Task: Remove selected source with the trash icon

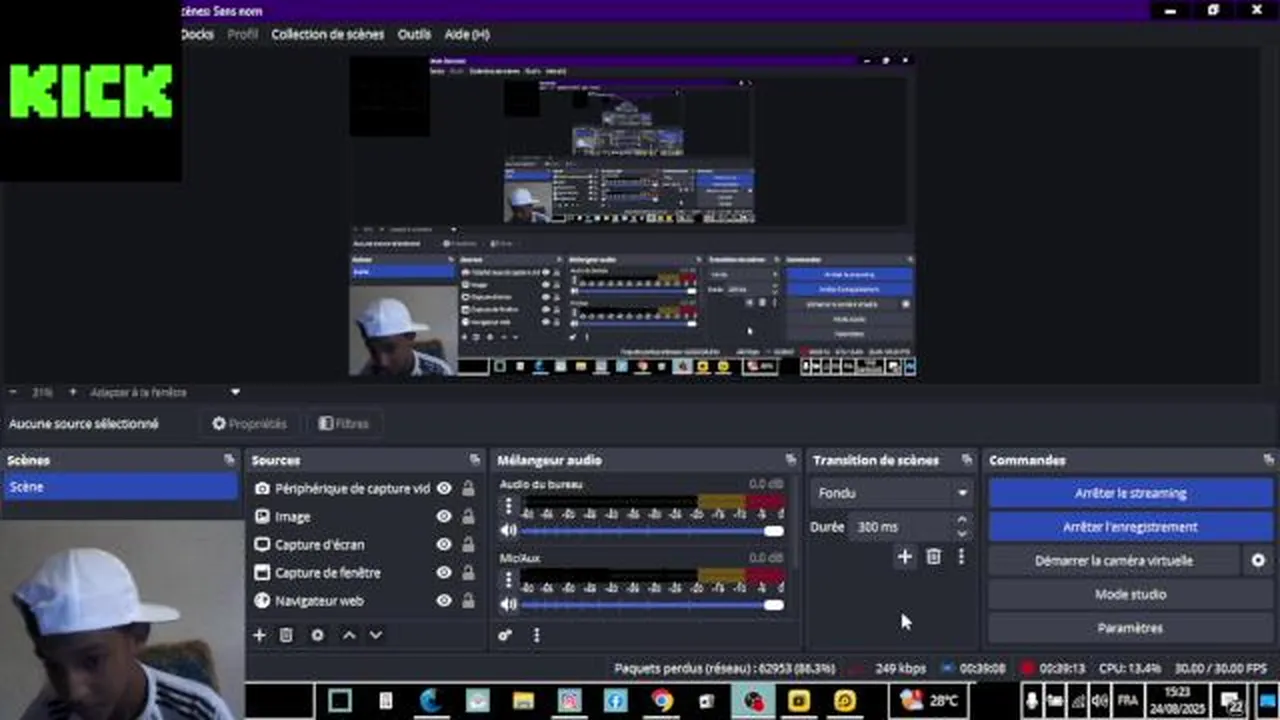Action: (x=286, y=635)
